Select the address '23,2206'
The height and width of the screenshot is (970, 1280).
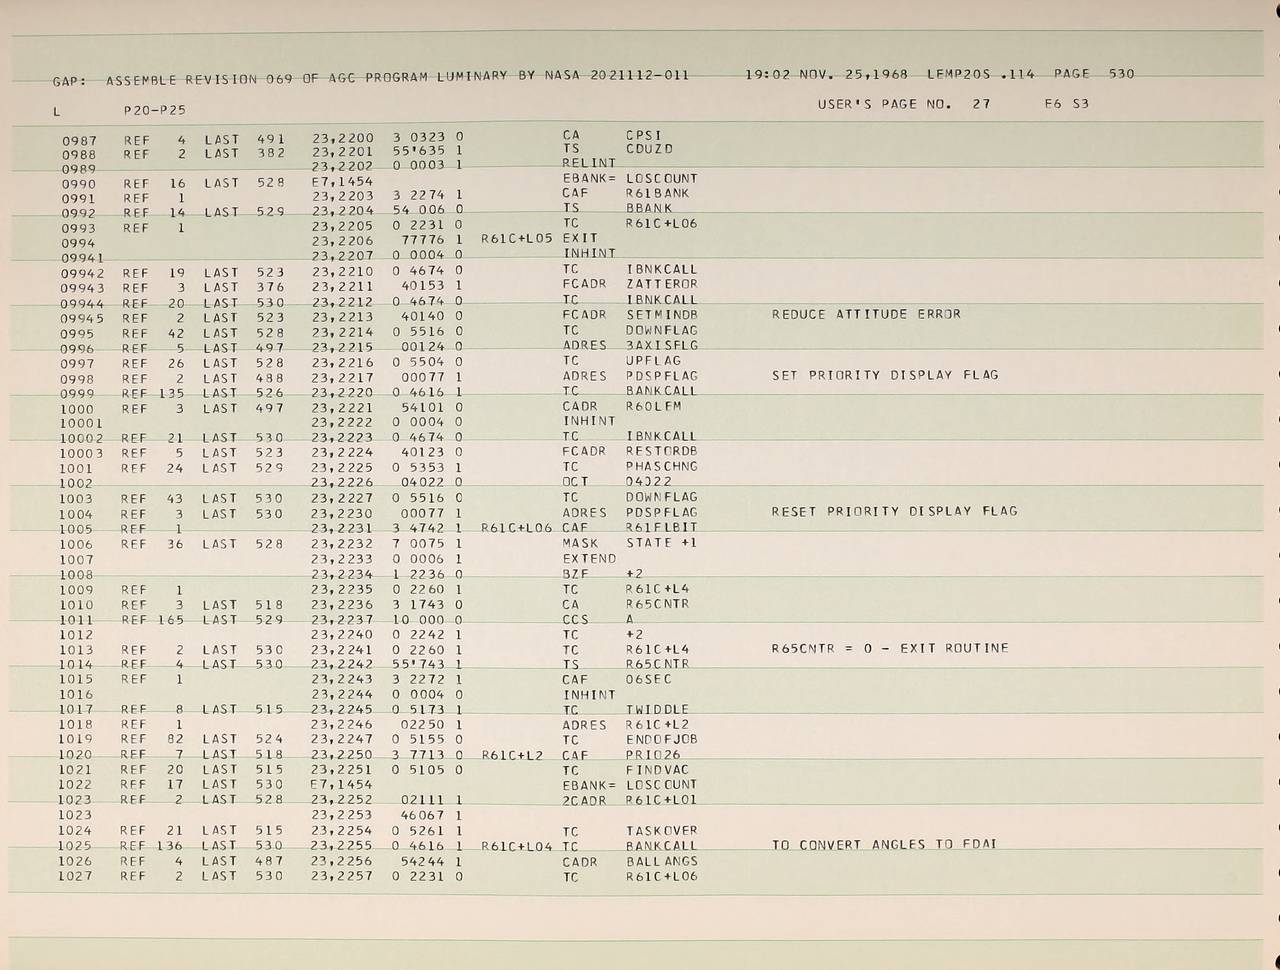click(x=343, y=240)
